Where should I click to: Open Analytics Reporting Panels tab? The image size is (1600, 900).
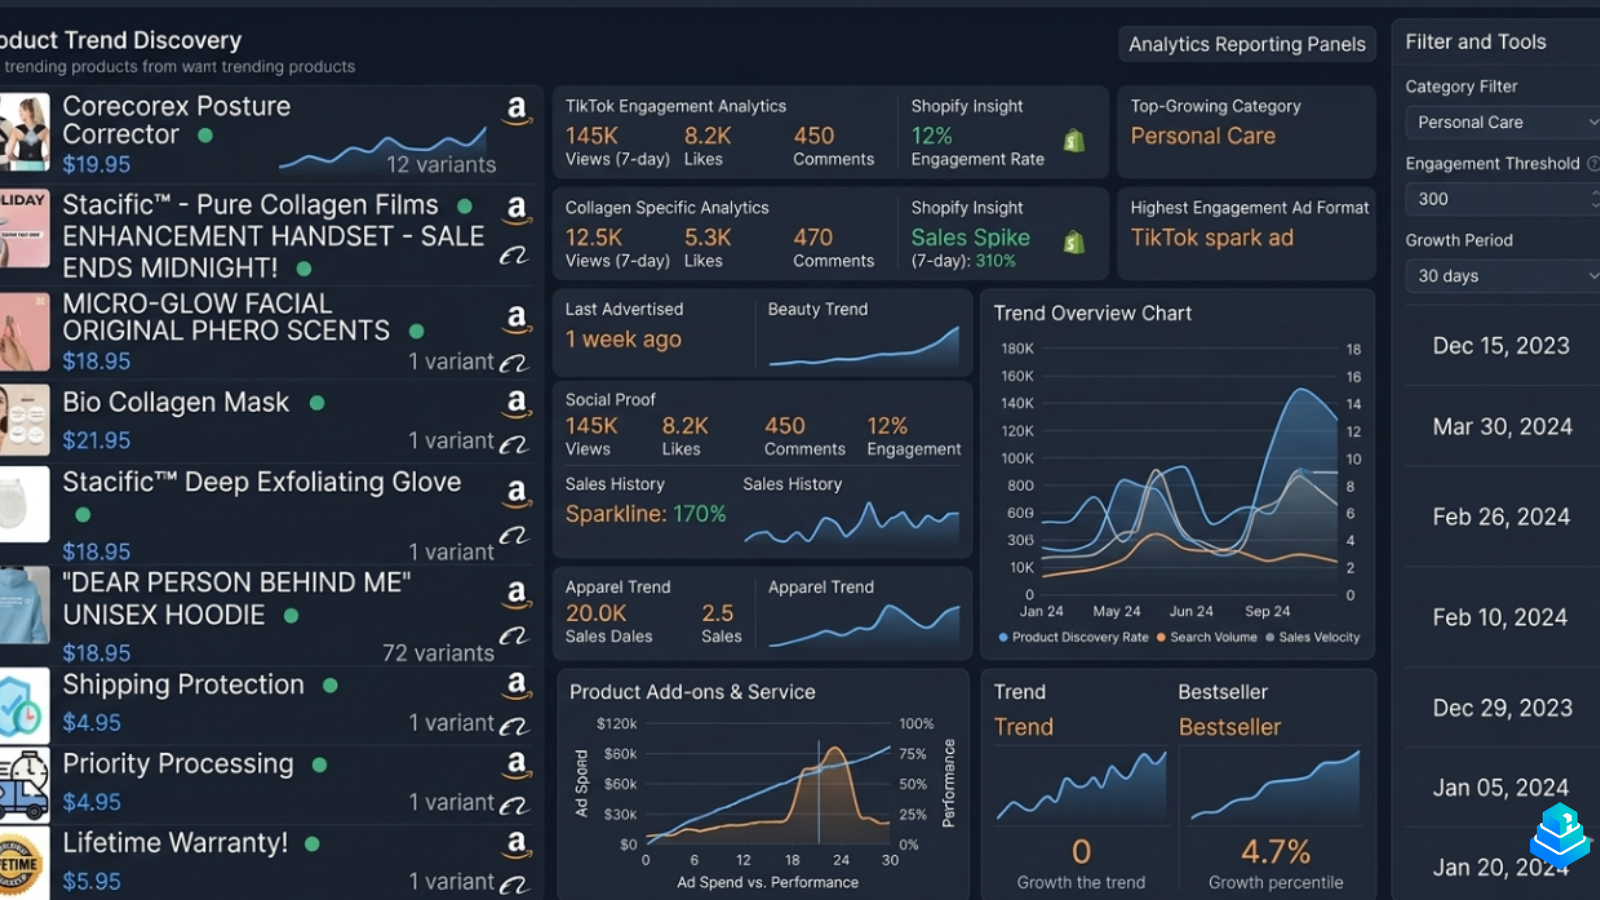(x=1247, y=44)
